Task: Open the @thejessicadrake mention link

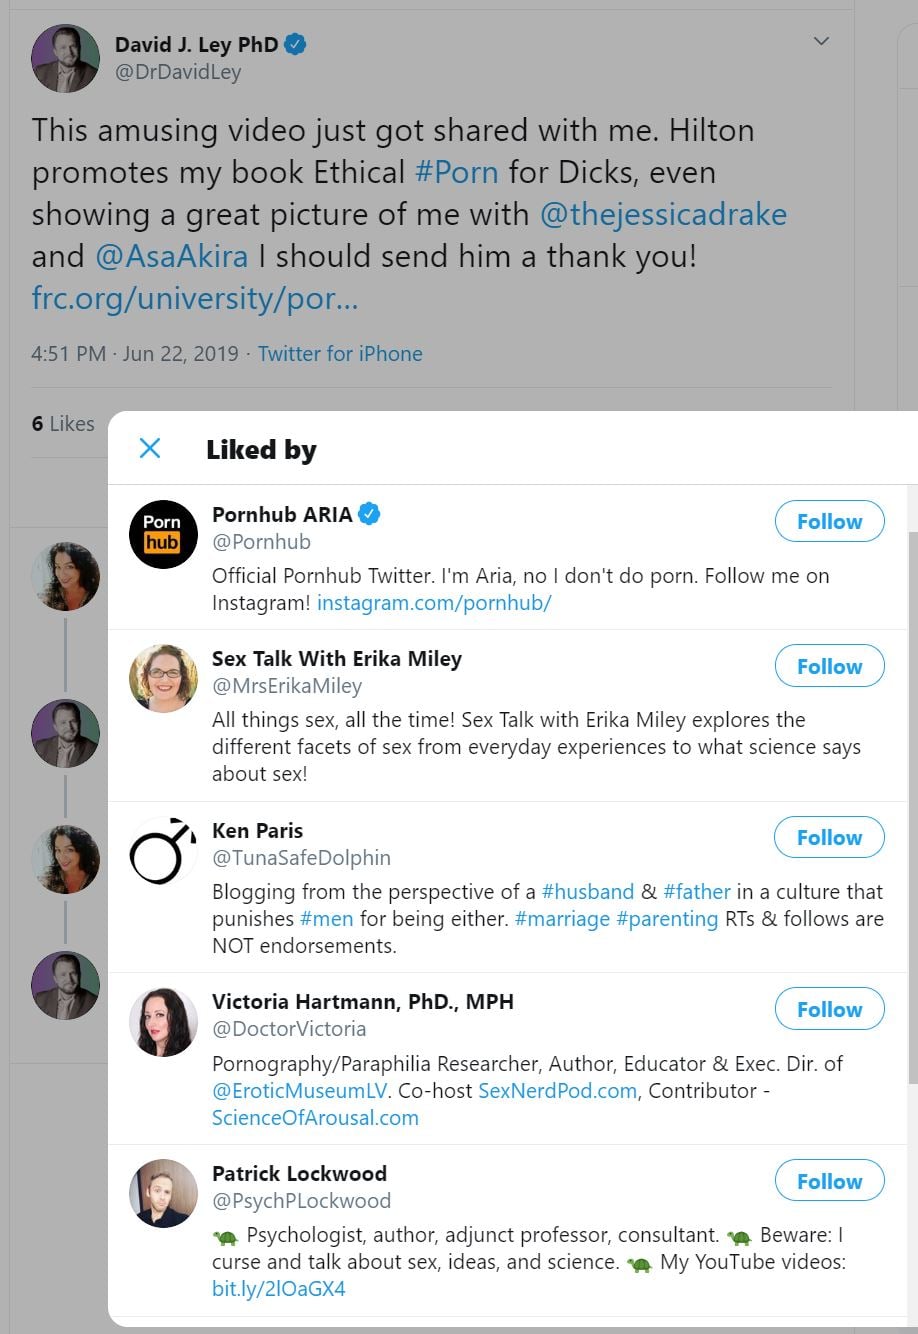Action: click(x=663, y=214)
